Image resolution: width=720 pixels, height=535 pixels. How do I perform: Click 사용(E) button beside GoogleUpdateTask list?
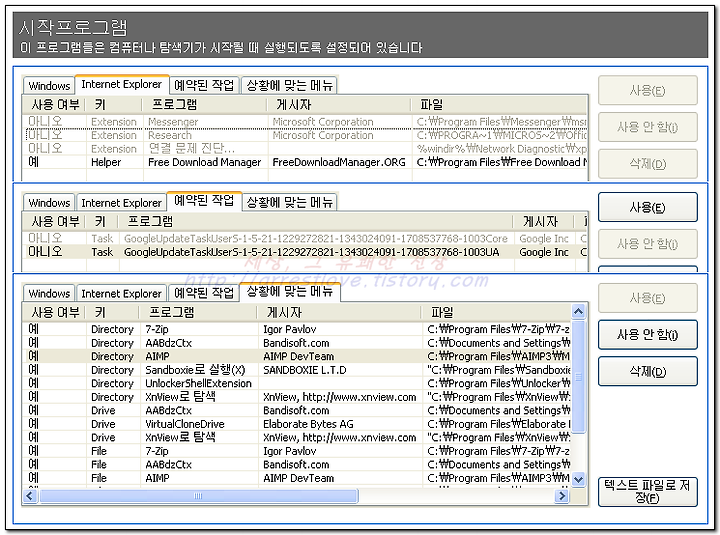tap(647, 208)
